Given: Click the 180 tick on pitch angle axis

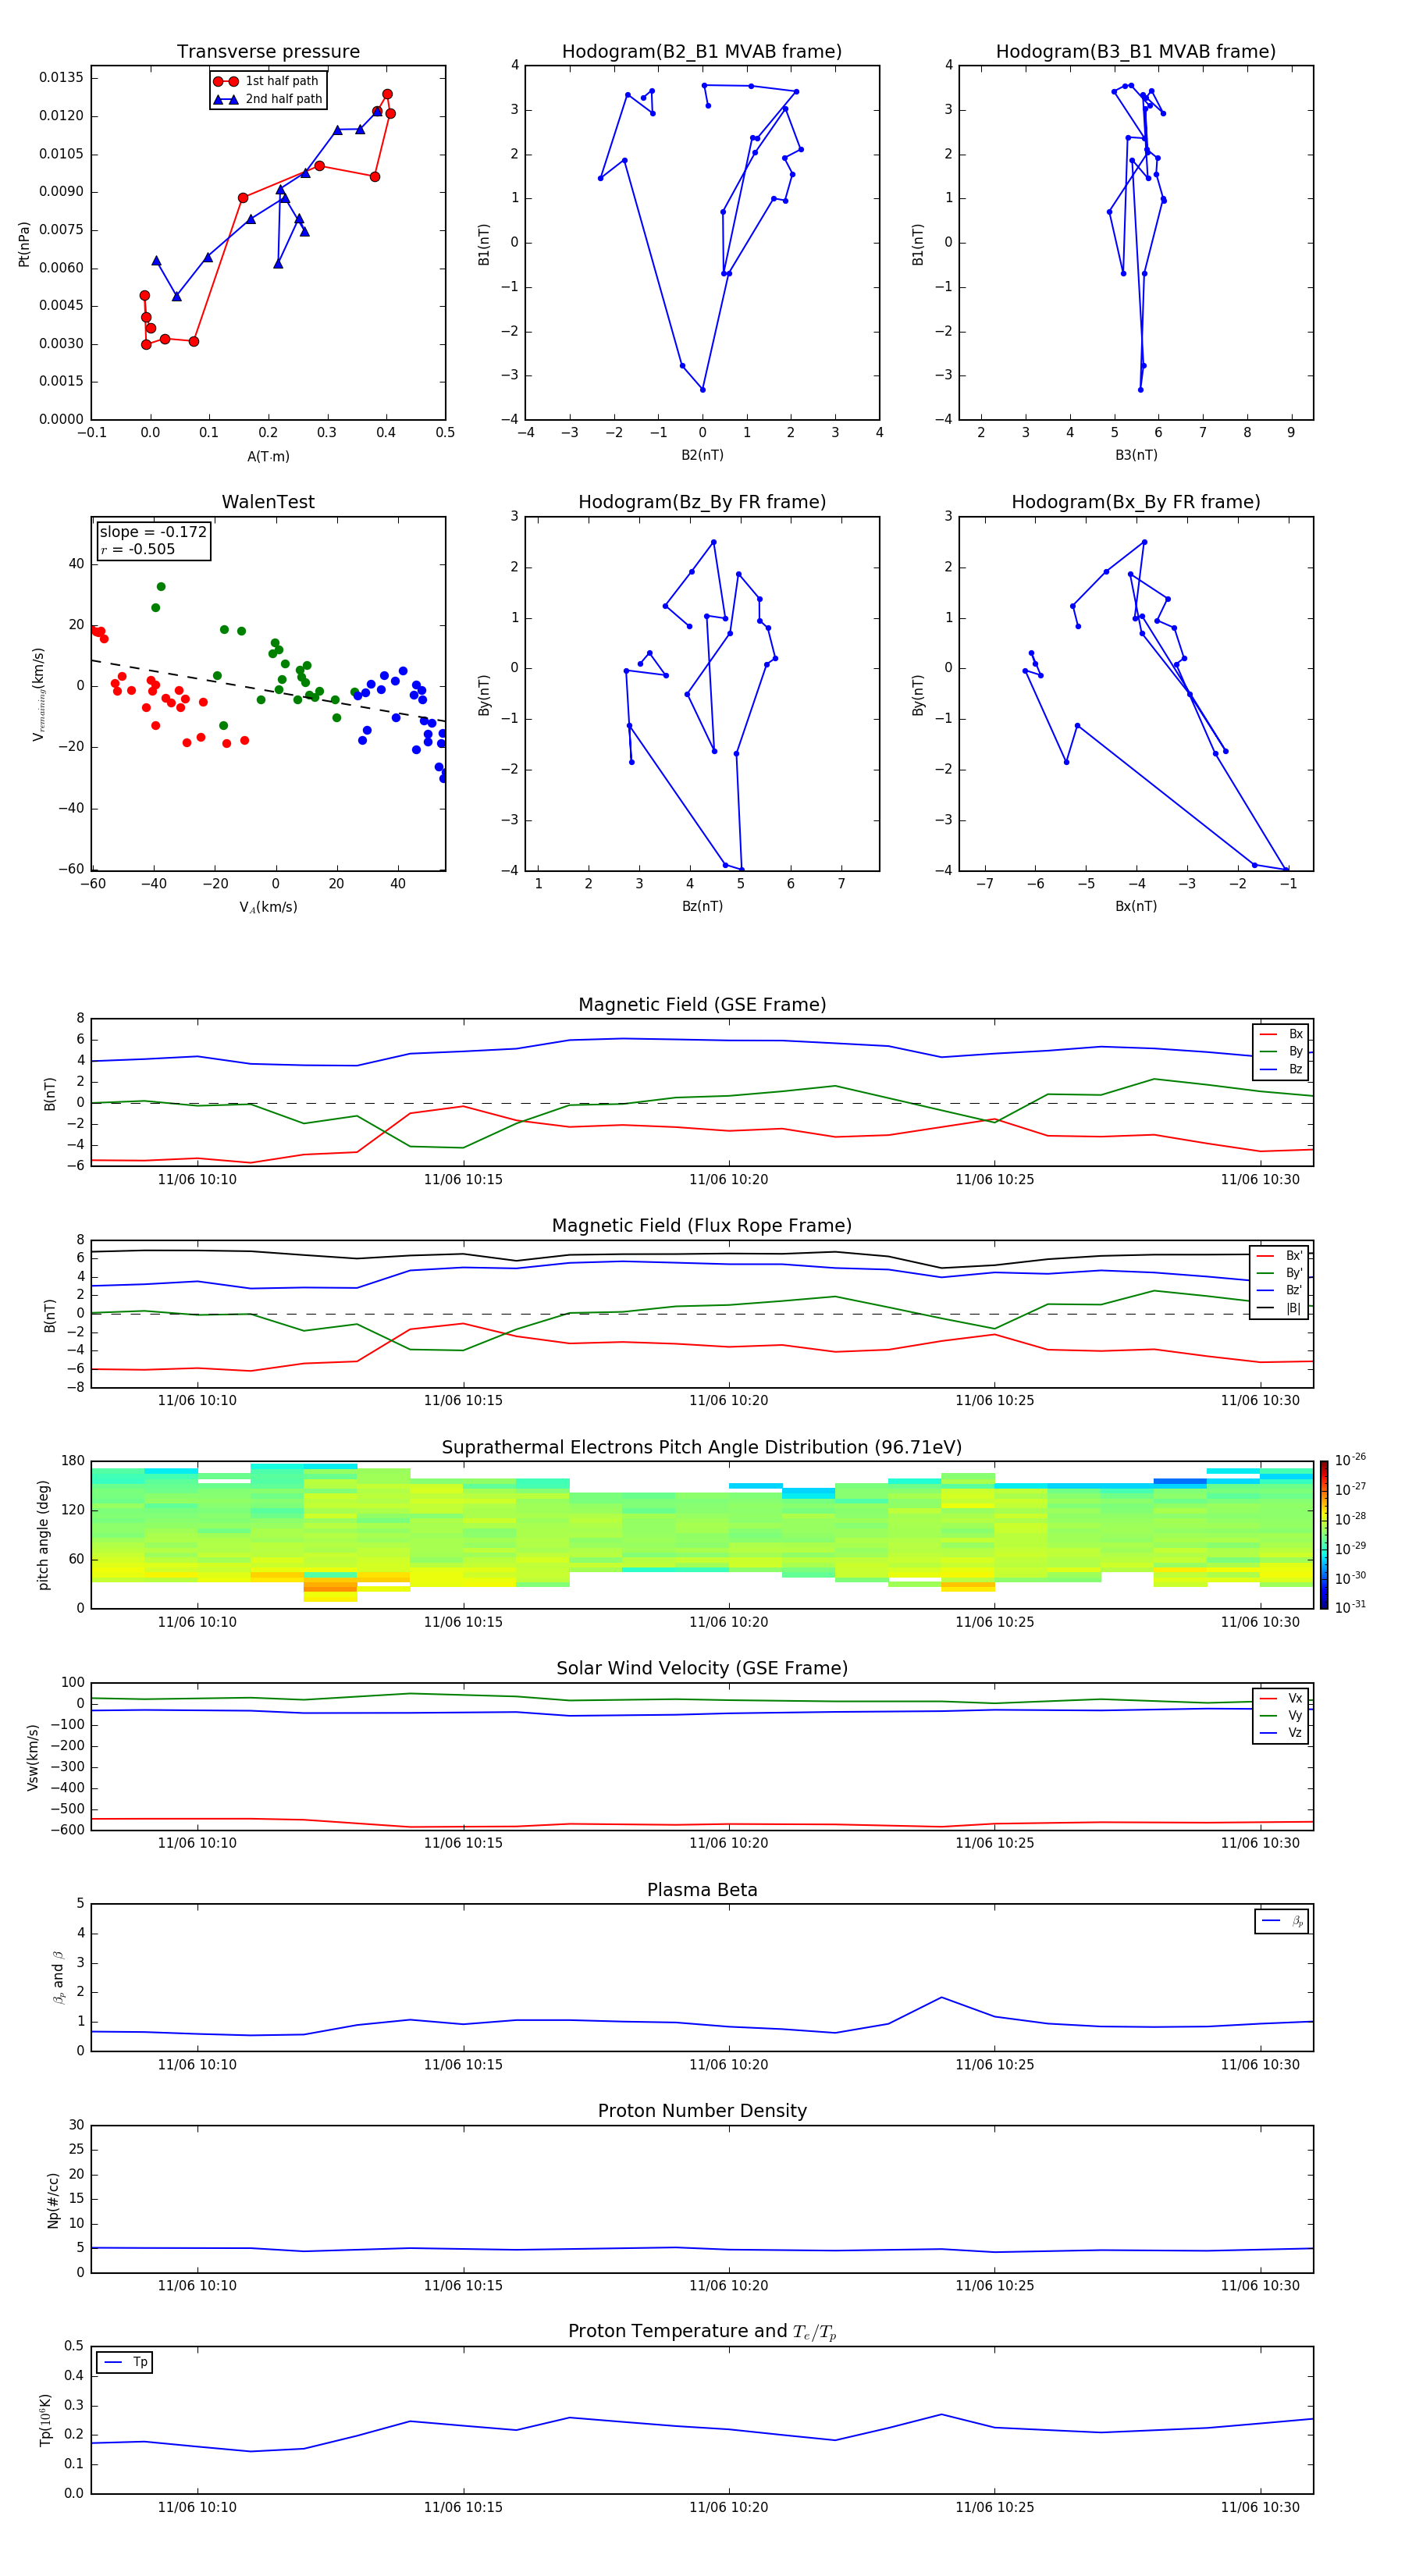Looking at the screenshot, I should click(x=73, y=1461).
